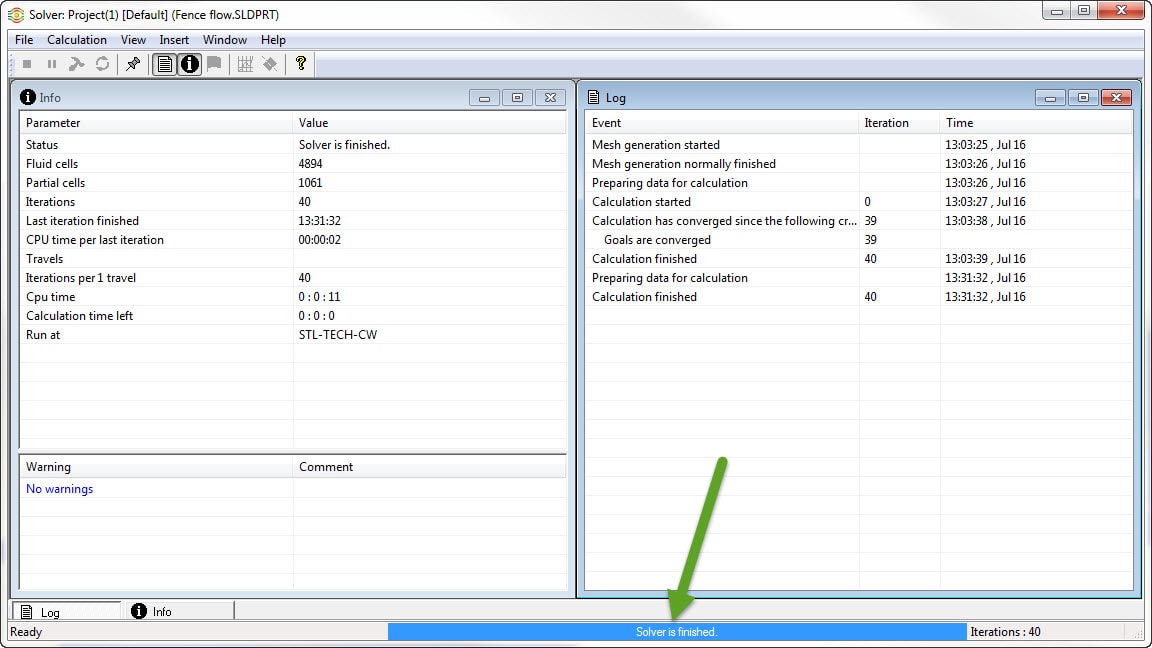
Task: Open the Calculation menu
Action: pyautogui.click(x=77, y=40)
